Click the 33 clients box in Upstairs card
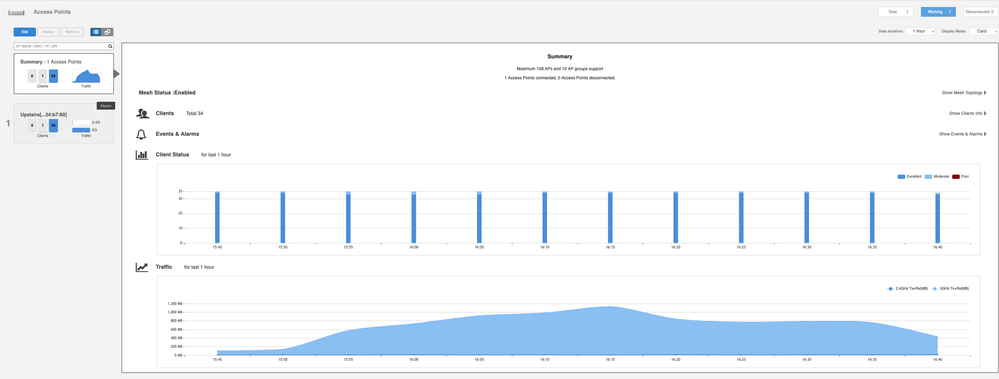999x379 pixels. click(x=54, y=125)
